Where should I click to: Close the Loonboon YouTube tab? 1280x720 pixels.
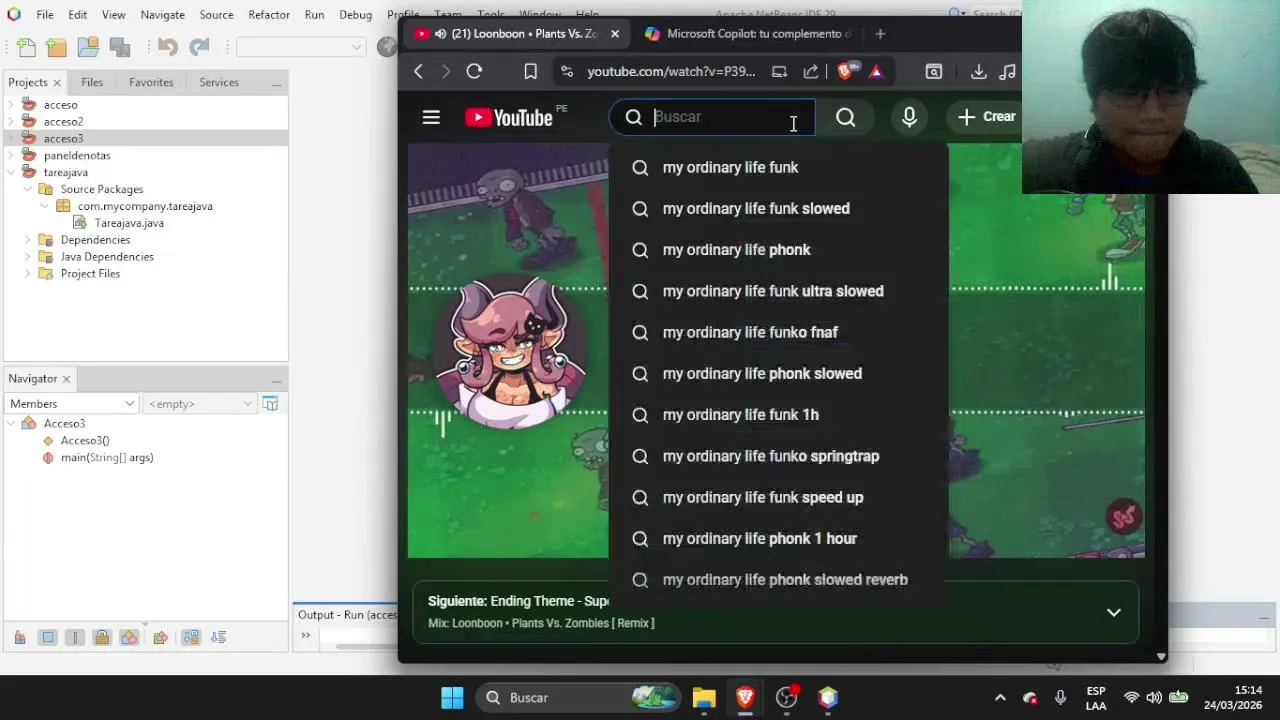coord(615,34)
